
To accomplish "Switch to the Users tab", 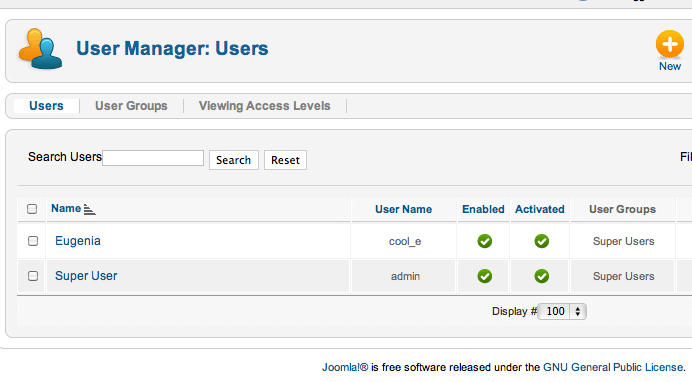I will coord(46,106).
